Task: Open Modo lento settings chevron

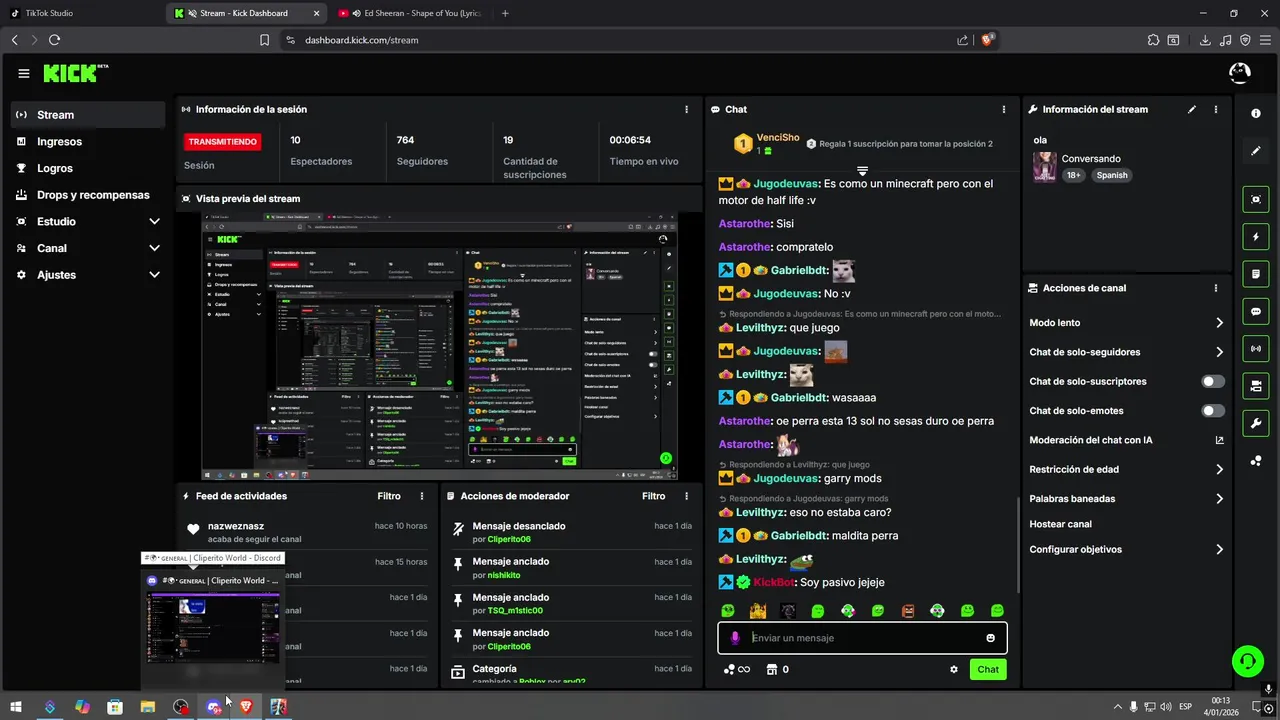Action: 1219,323
